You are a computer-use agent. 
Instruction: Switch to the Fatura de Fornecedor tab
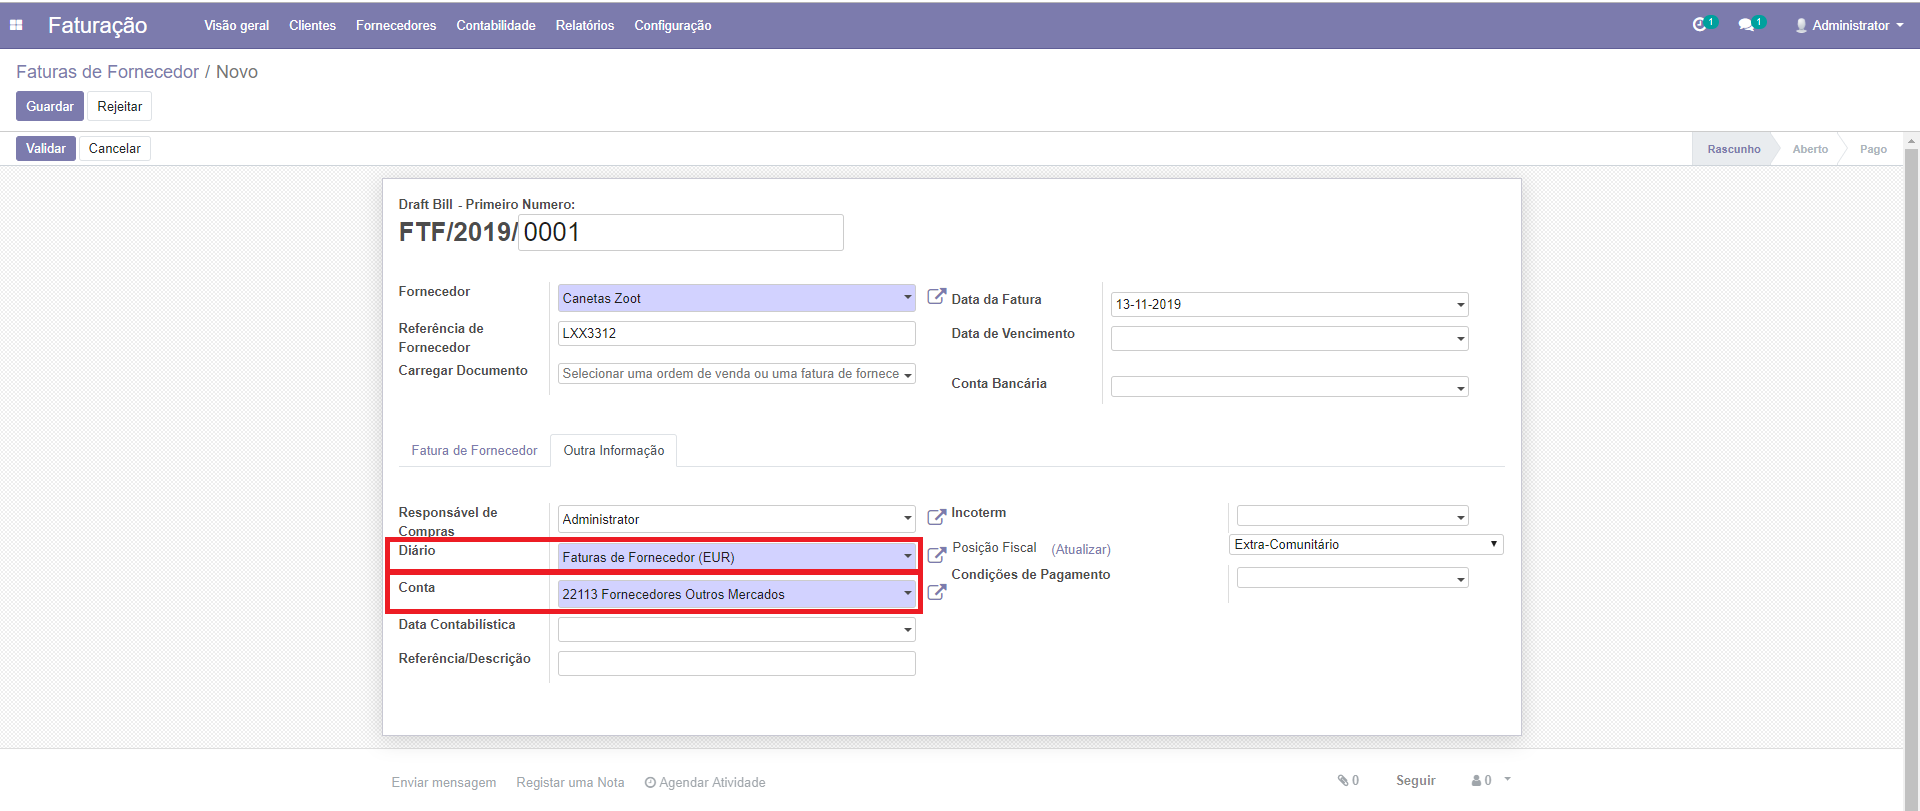(x=474, y=451)
